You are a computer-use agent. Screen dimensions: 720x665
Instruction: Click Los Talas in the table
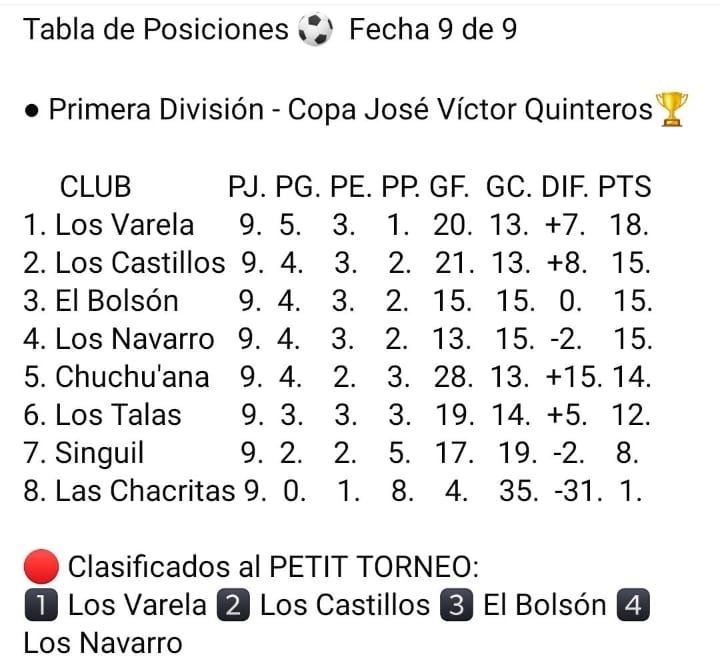click(x=118, y=415)
